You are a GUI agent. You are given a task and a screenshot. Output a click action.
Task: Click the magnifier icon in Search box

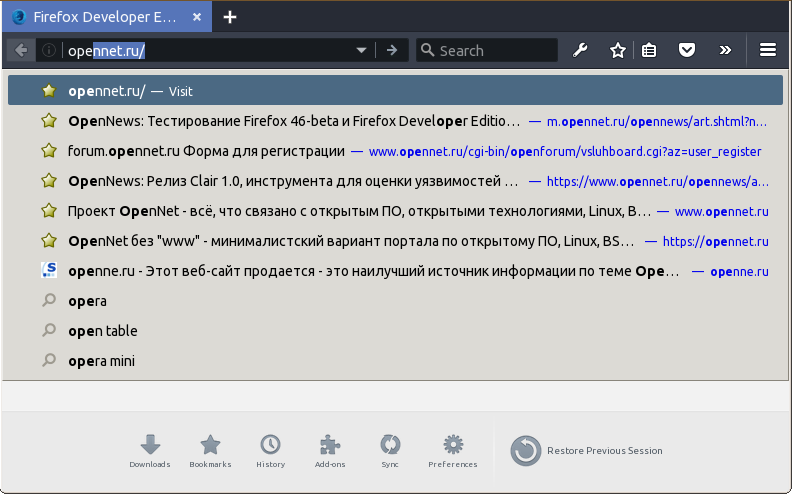(x=427, y=50)
